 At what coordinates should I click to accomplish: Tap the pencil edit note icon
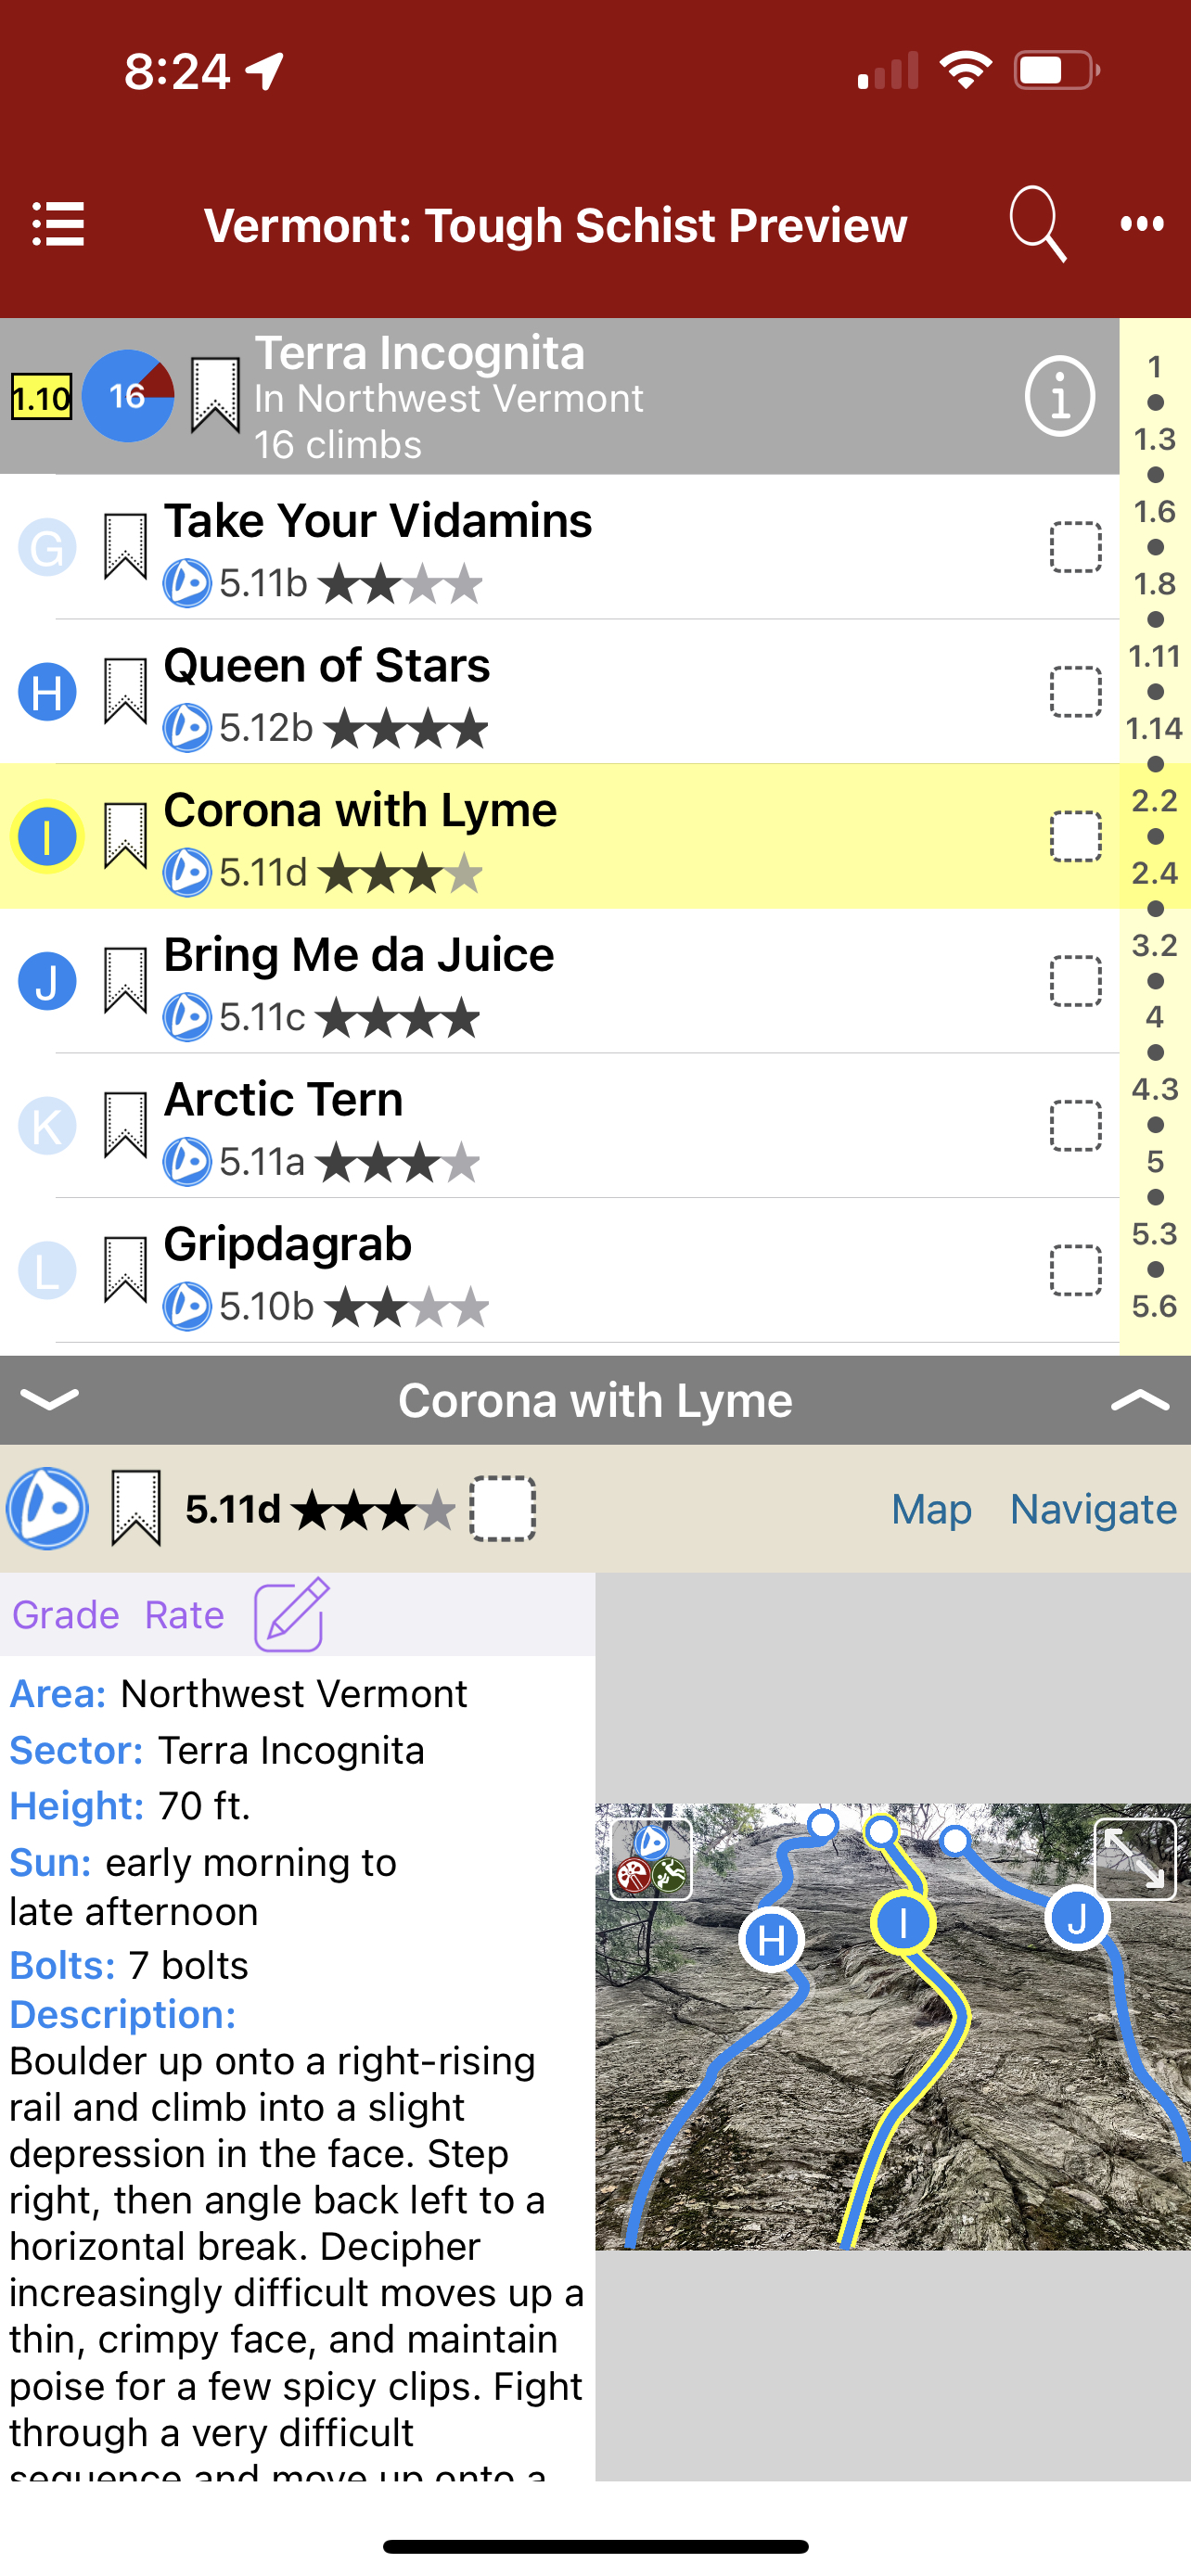[x=291, y=1614]
